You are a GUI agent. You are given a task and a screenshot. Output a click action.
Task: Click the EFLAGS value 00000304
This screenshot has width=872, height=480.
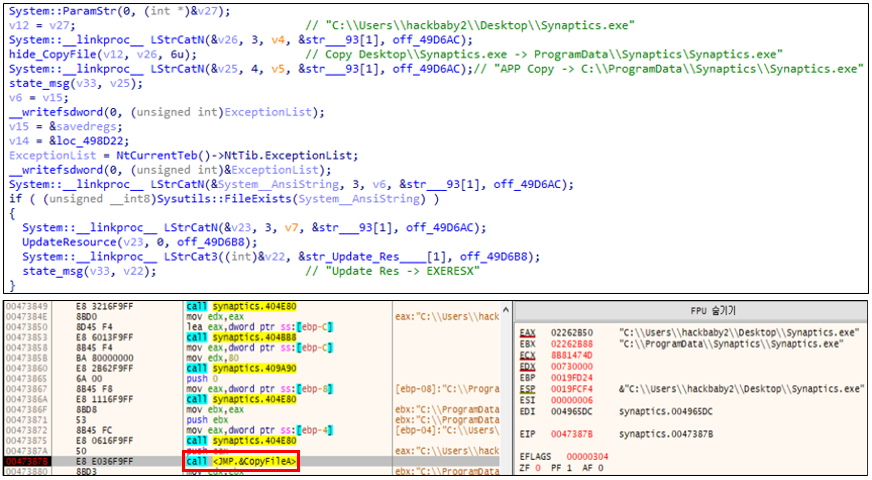[587, 457]
